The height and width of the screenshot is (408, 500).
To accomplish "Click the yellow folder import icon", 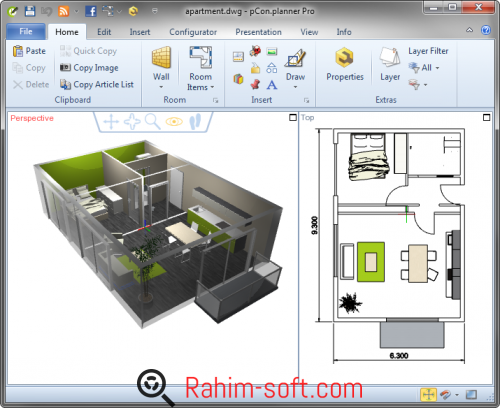I will [255, 68].
